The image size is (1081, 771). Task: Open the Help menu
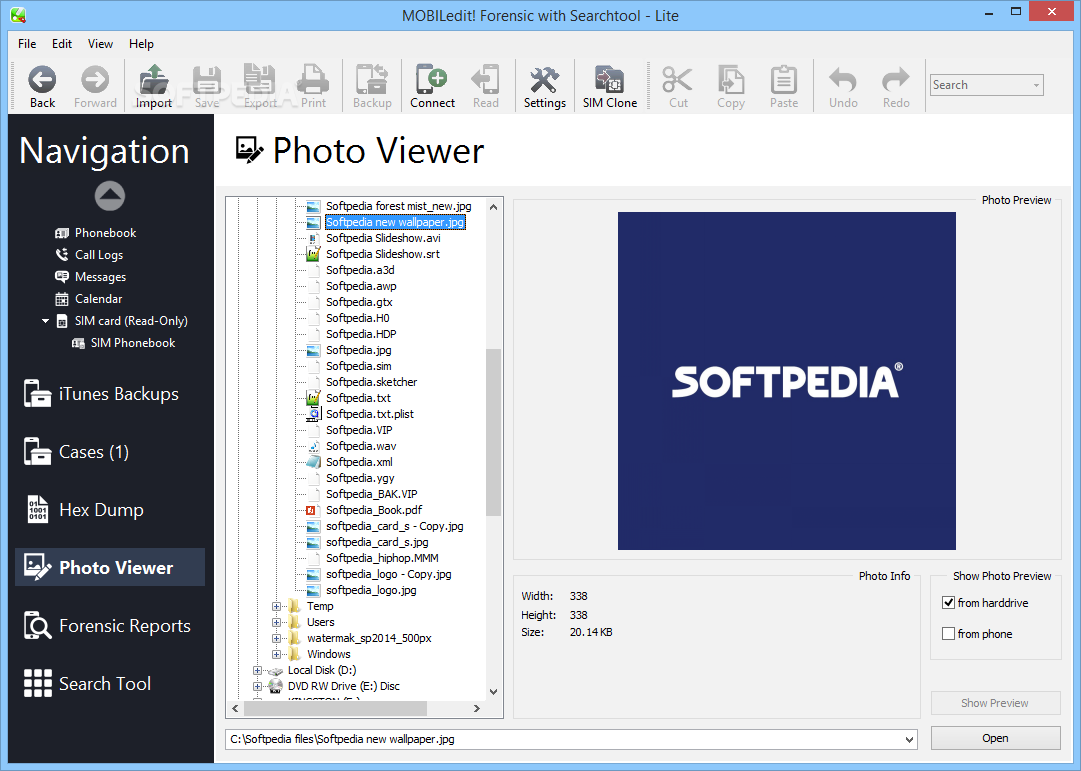(x=141, y=43)
